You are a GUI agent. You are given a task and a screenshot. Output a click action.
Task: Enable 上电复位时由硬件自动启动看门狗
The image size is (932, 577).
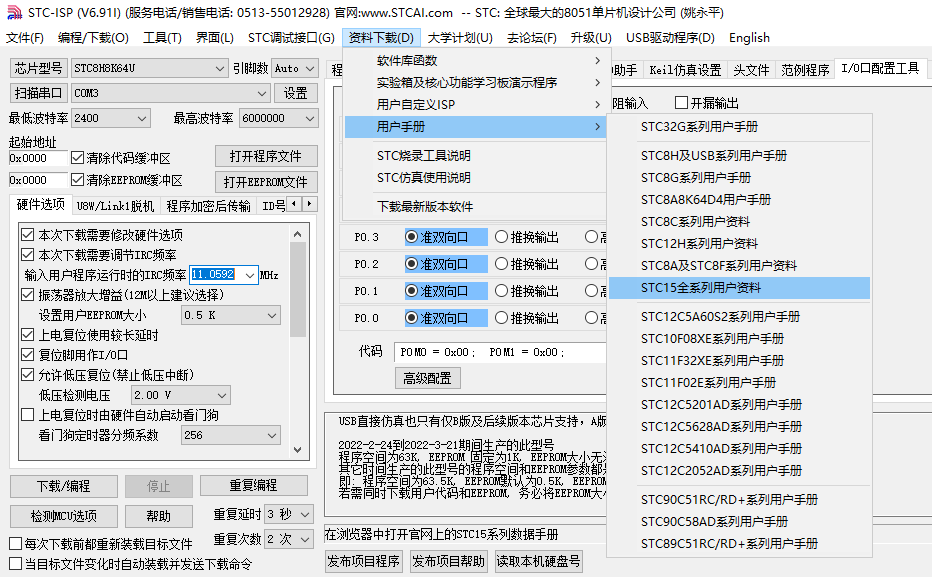27,415
